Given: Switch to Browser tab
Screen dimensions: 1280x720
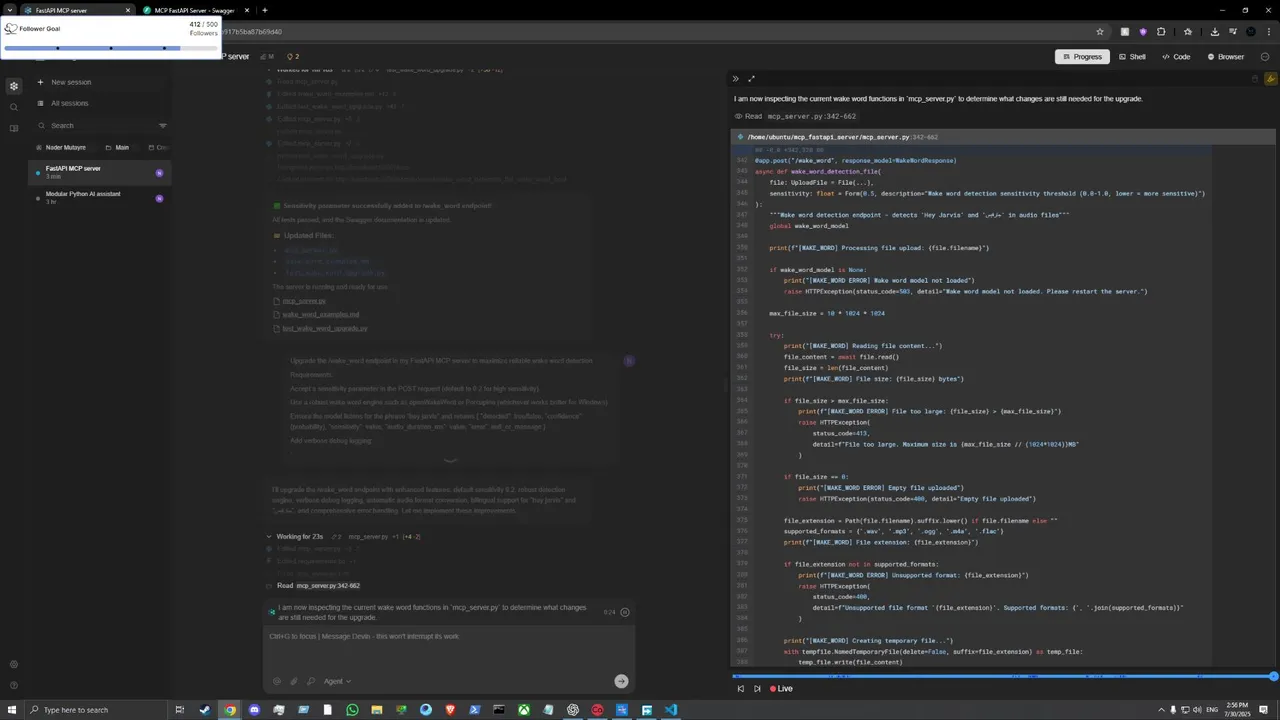Looking at the screenshot, I should click(1226, 57).
